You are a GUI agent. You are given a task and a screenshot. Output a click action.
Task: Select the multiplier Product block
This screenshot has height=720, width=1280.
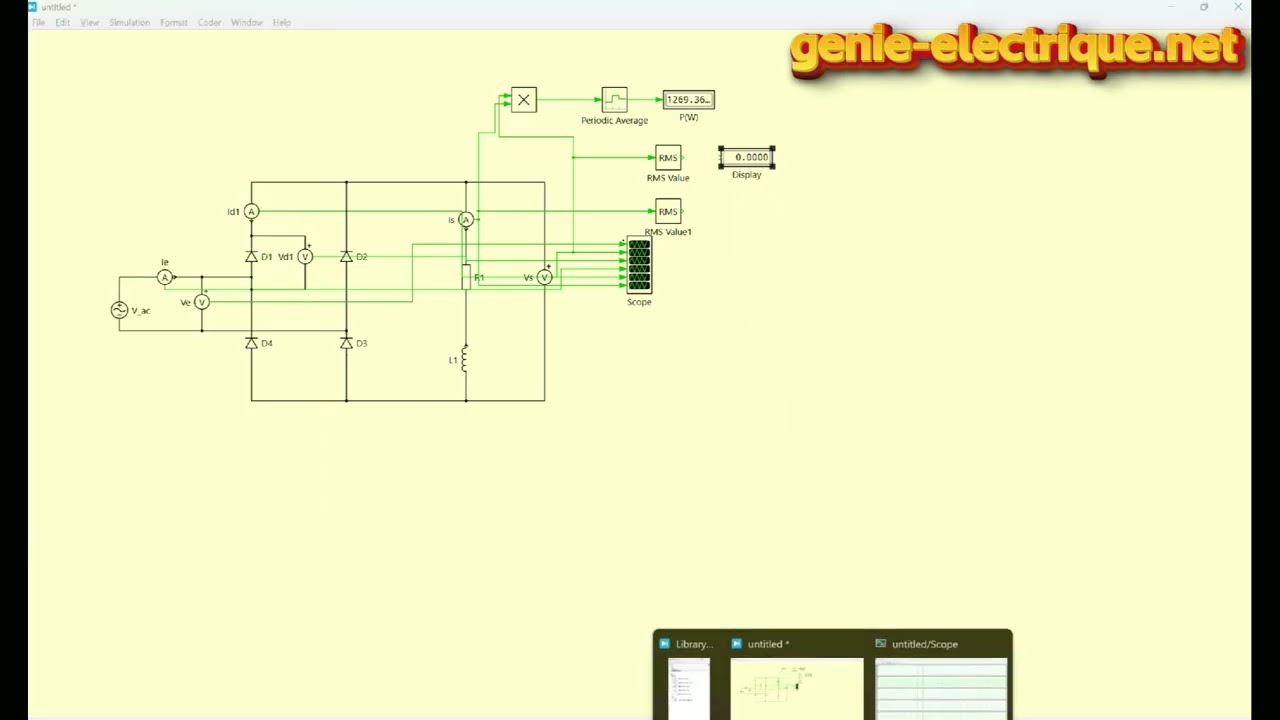point(524,100)
